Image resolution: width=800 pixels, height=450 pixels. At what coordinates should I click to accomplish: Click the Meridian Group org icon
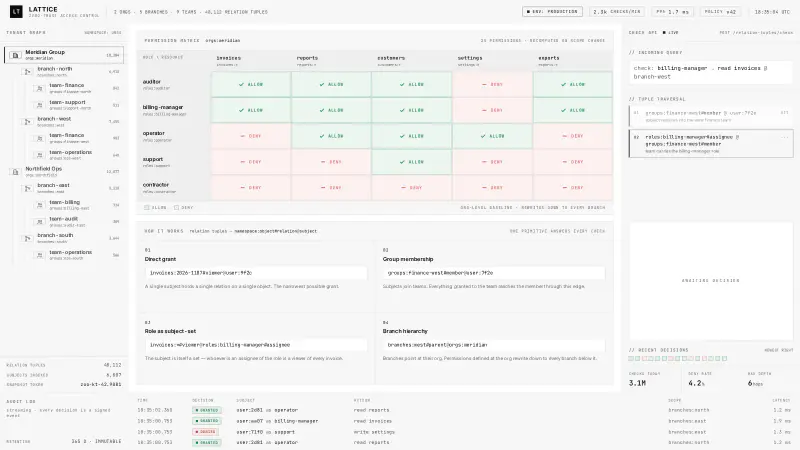tap(15, 55)
